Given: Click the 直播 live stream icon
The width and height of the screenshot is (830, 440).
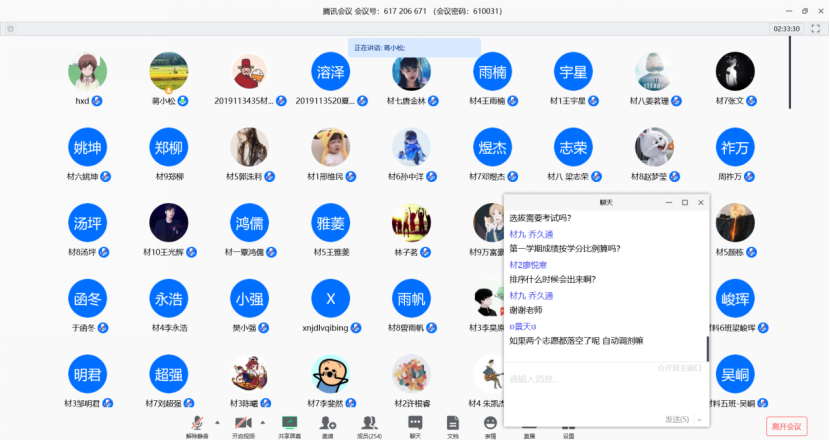Looking at the screenshot, I should point(529,423).
